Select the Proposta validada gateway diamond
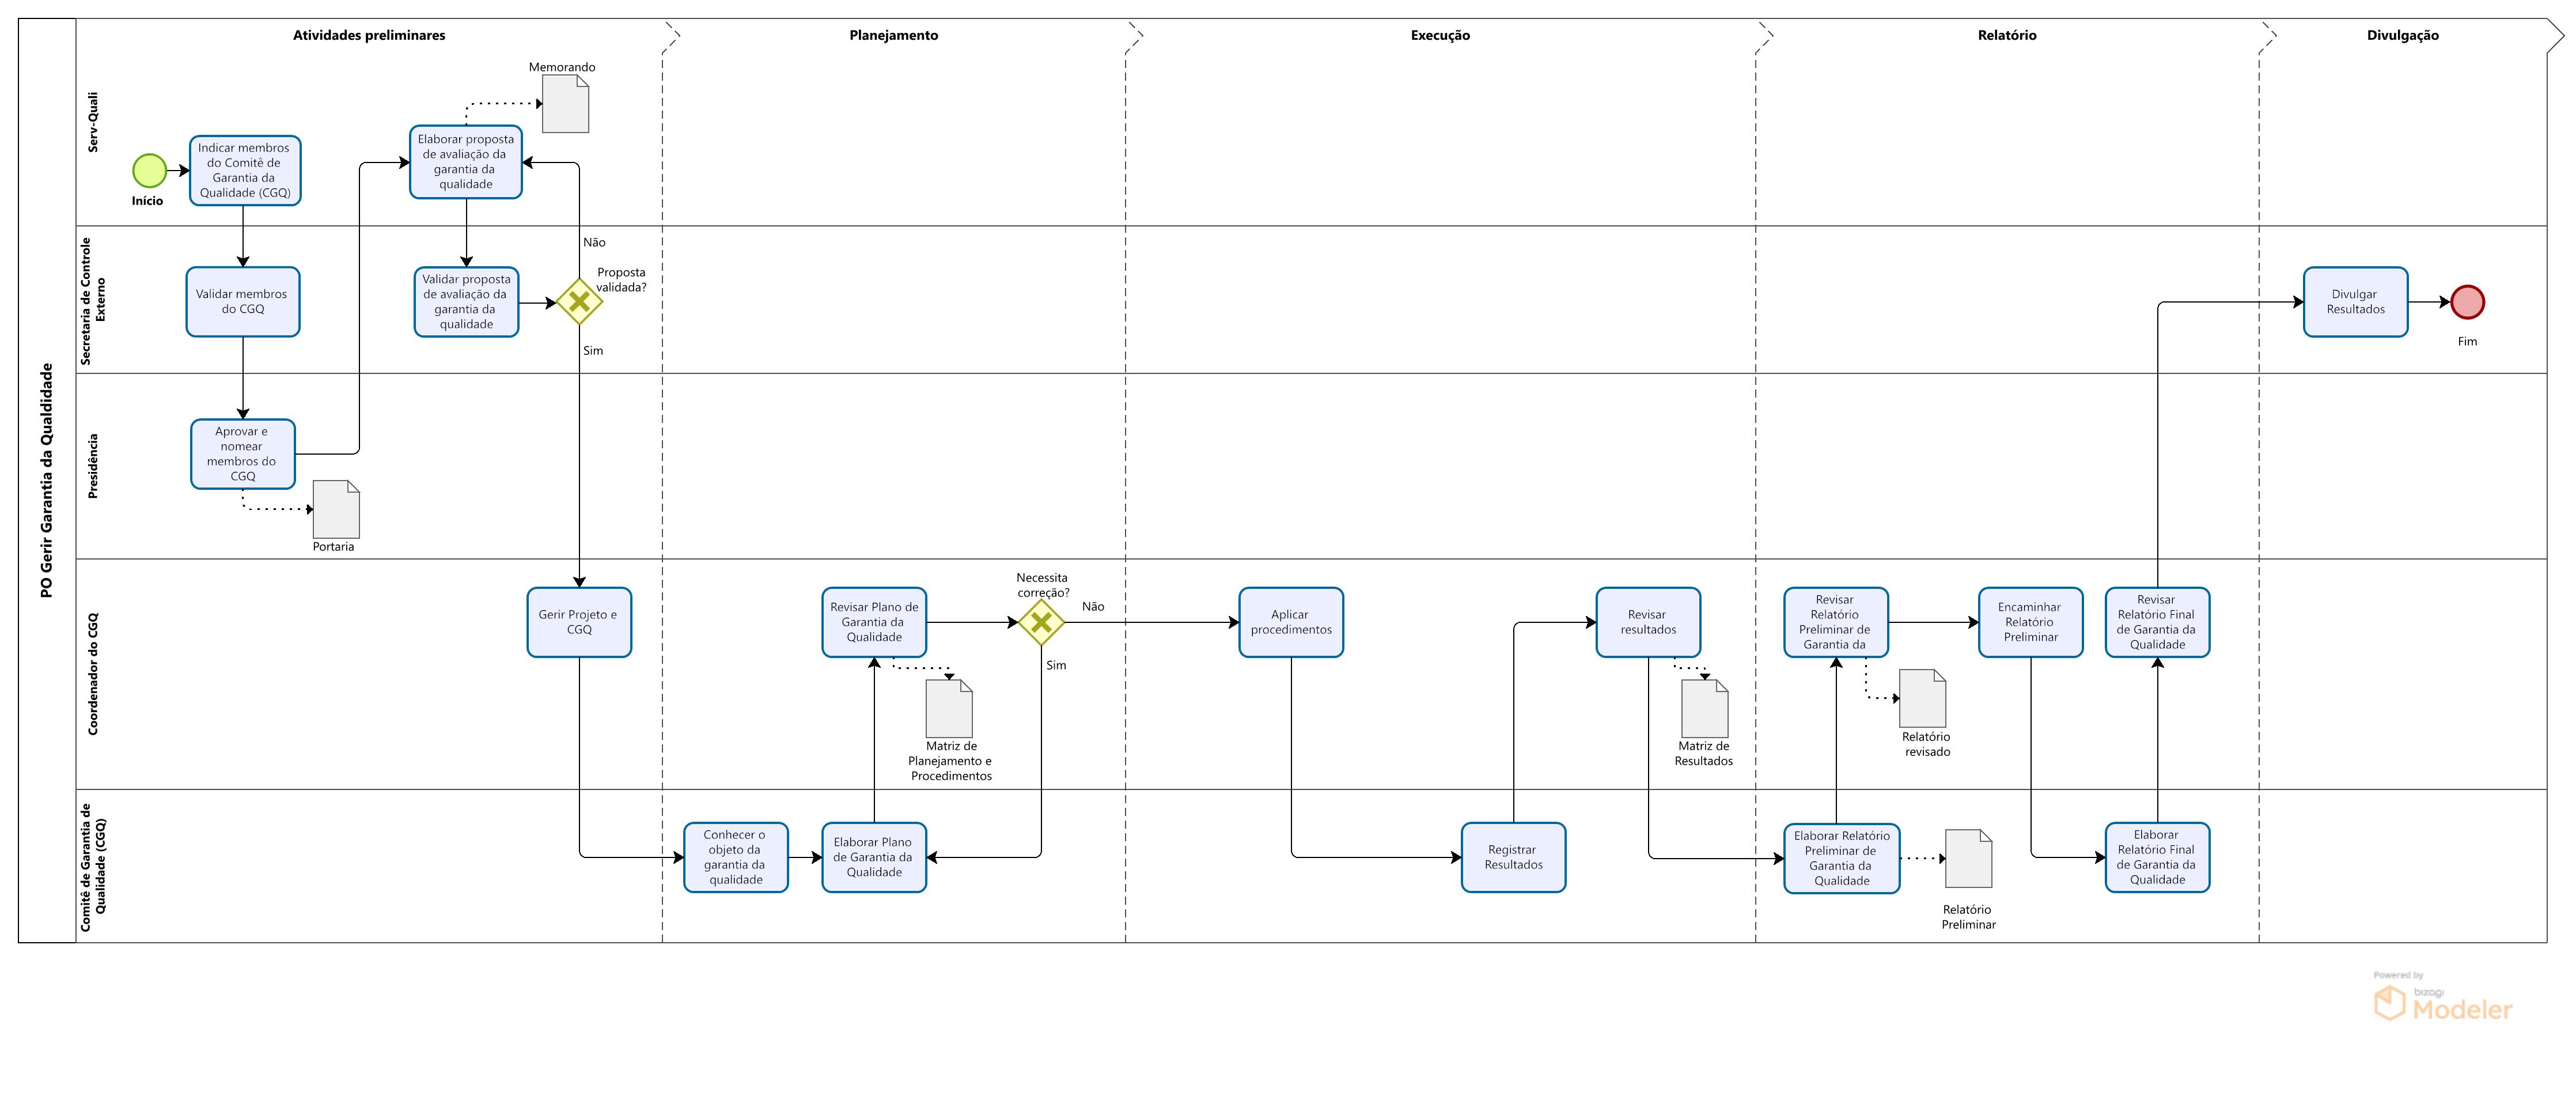This screenshot has height=1111, width=2576. coord(579,302)
